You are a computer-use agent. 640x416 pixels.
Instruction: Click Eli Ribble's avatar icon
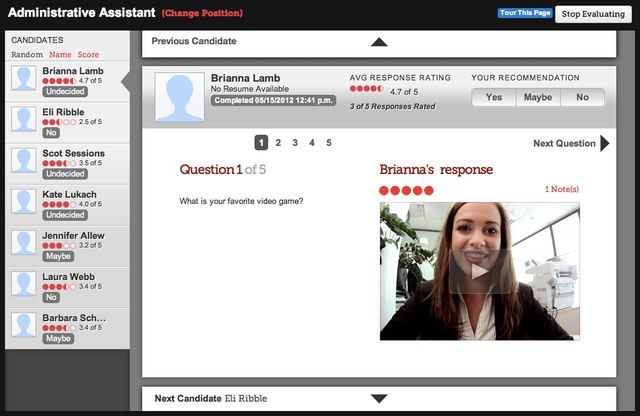click(x=25, y=121)
